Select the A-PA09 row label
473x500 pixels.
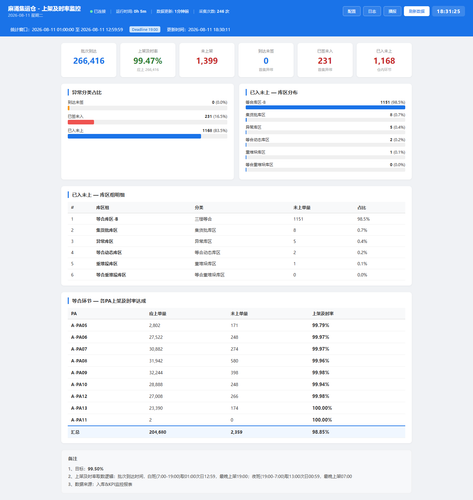tap(79, 373)
